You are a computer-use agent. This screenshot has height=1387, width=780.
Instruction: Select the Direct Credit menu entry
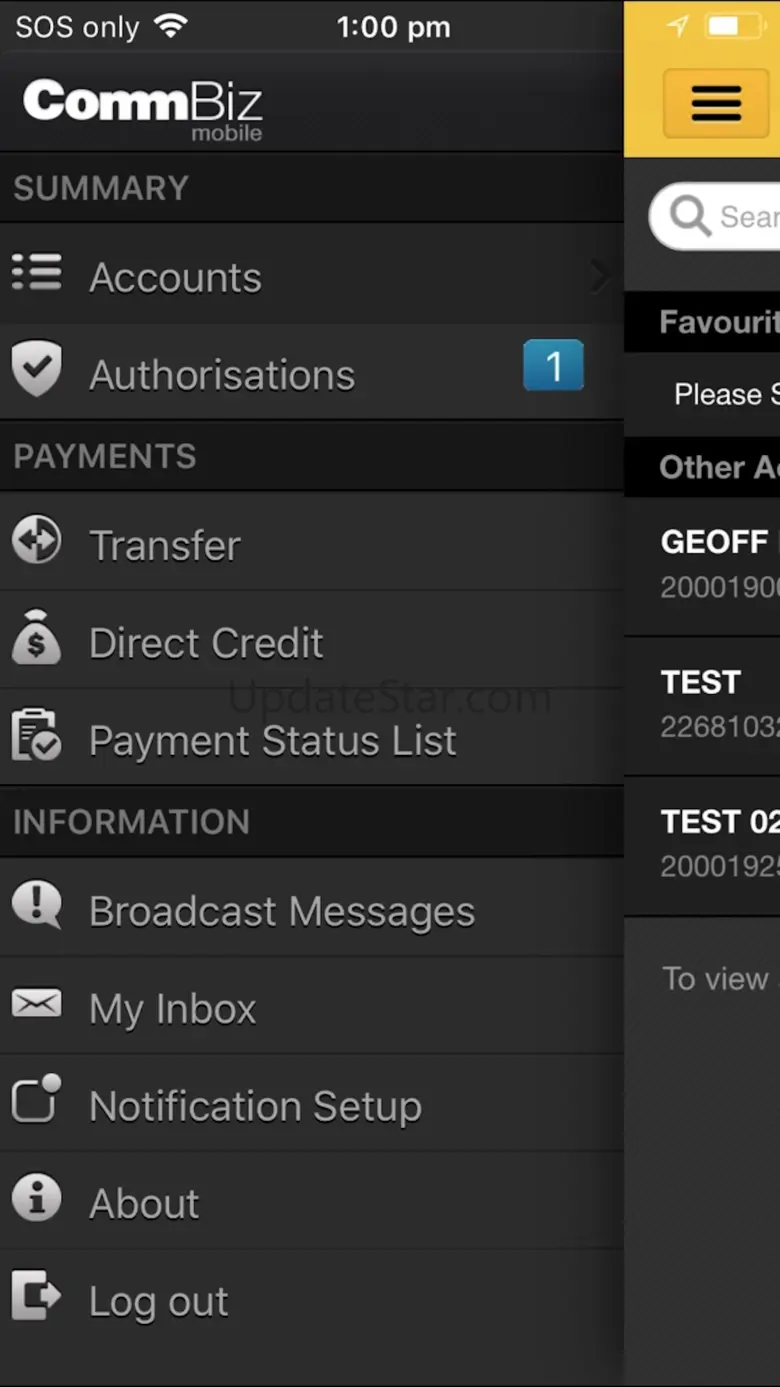pyautogui.click(x=206, y=643)
